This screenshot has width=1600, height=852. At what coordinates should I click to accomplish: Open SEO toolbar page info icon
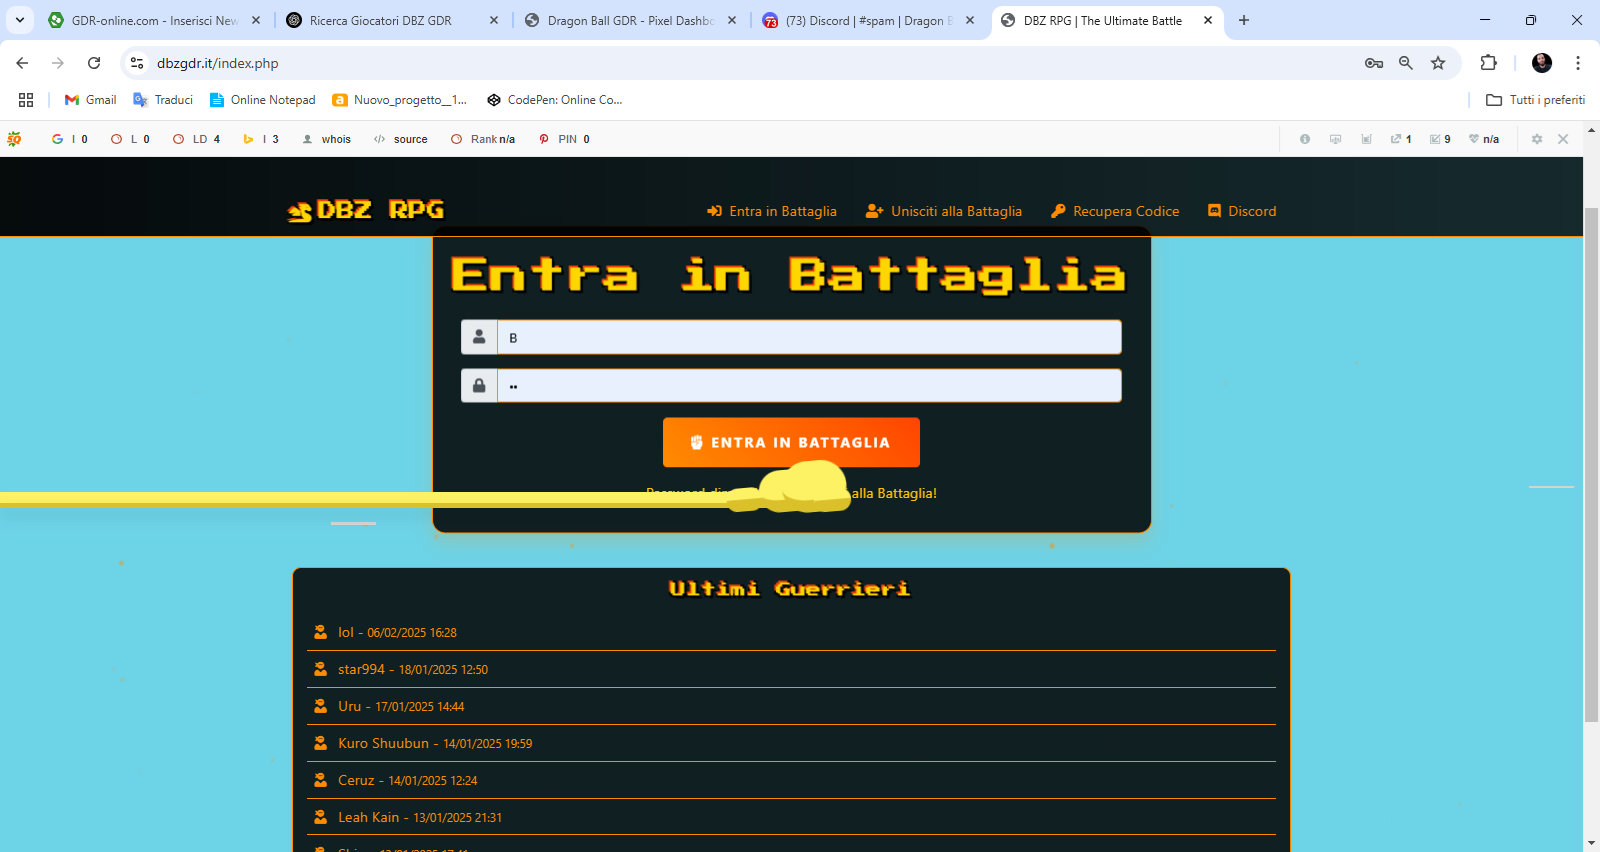[x=1305, y=139]
